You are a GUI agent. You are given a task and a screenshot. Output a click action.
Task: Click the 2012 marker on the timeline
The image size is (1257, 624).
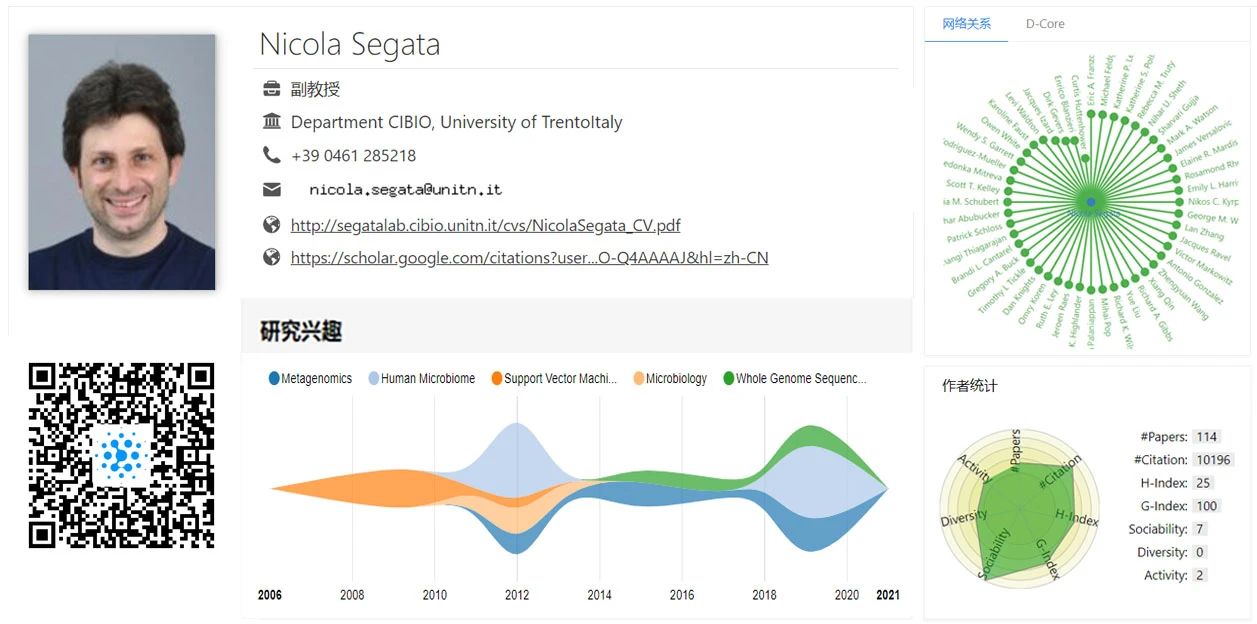[x=517, y=594]
